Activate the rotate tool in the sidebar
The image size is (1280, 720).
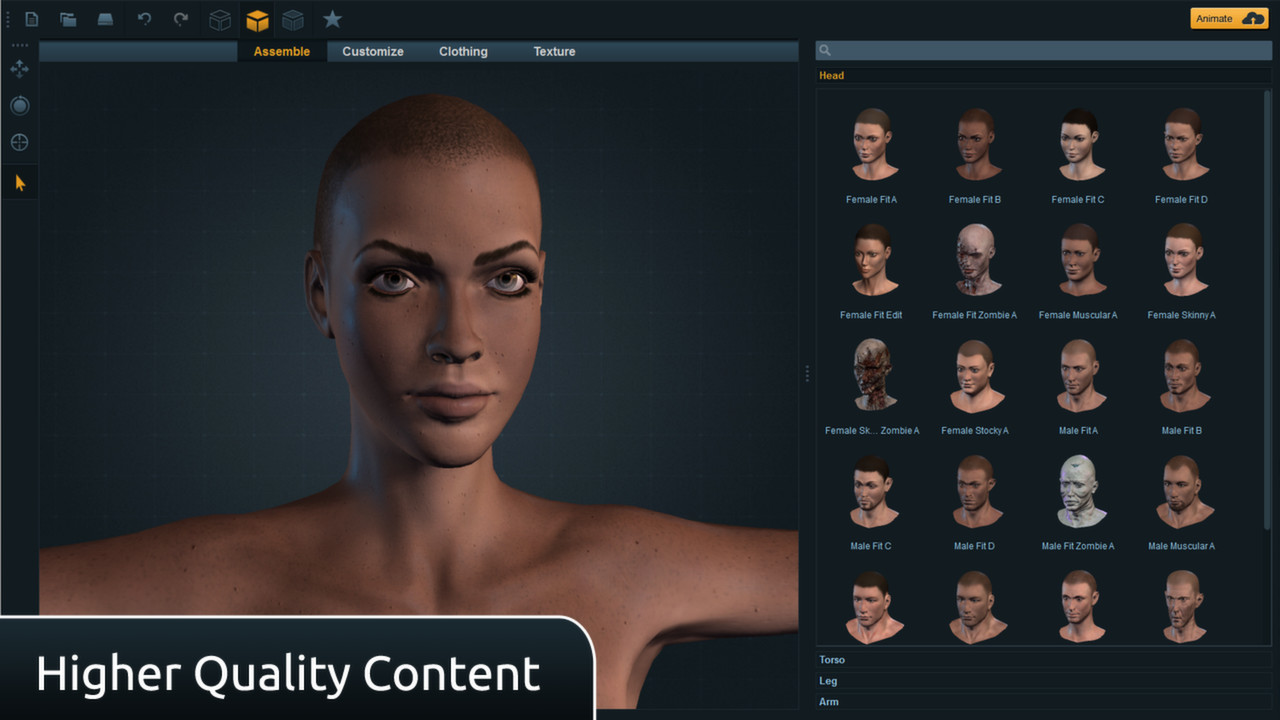(x=20, y=105)
